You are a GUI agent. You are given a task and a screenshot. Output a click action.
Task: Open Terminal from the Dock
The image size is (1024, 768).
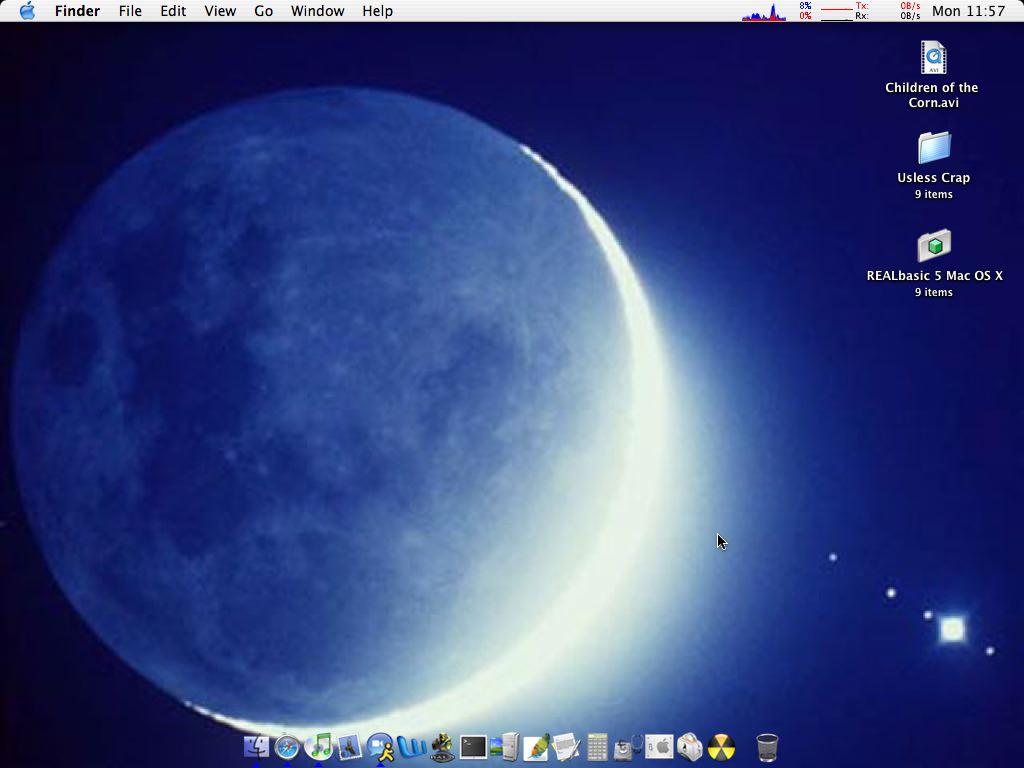click(473, 746)
